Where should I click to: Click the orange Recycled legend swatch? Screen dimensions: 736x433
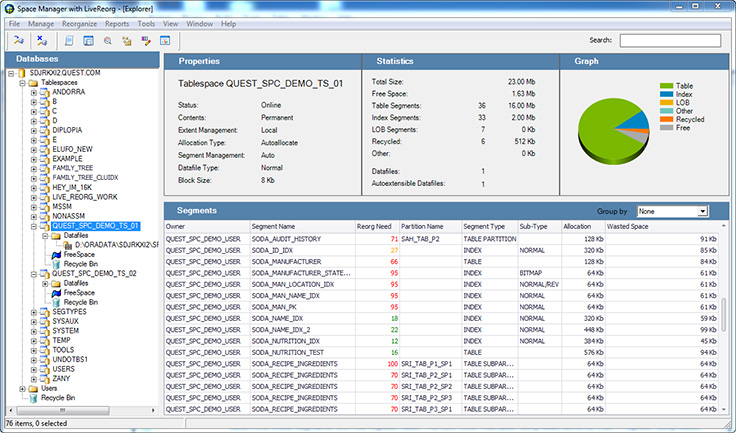[667, 119]
